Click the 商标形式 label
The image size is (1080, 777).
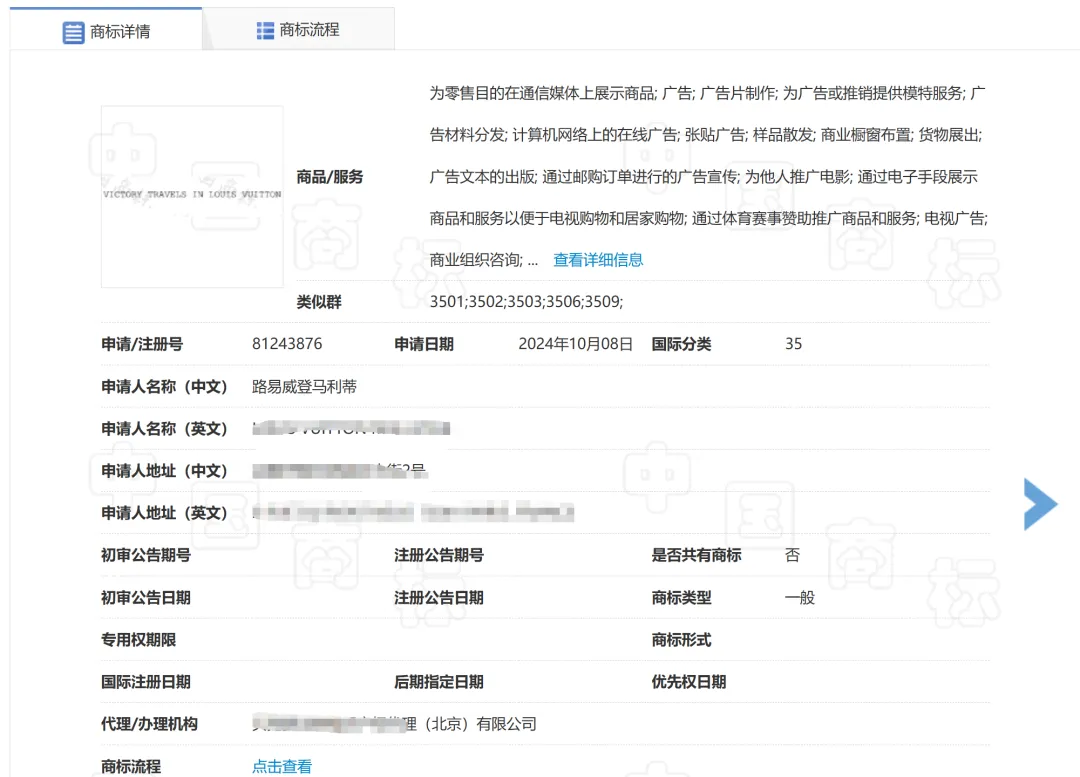pyautogui.click(x=681, y=639)
